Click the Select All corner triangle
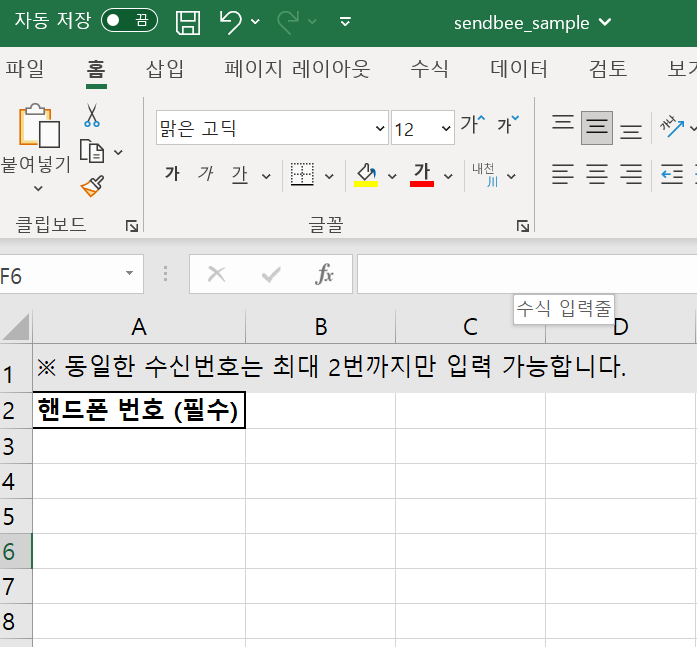The image size is (697, 647). click(16, 327)
